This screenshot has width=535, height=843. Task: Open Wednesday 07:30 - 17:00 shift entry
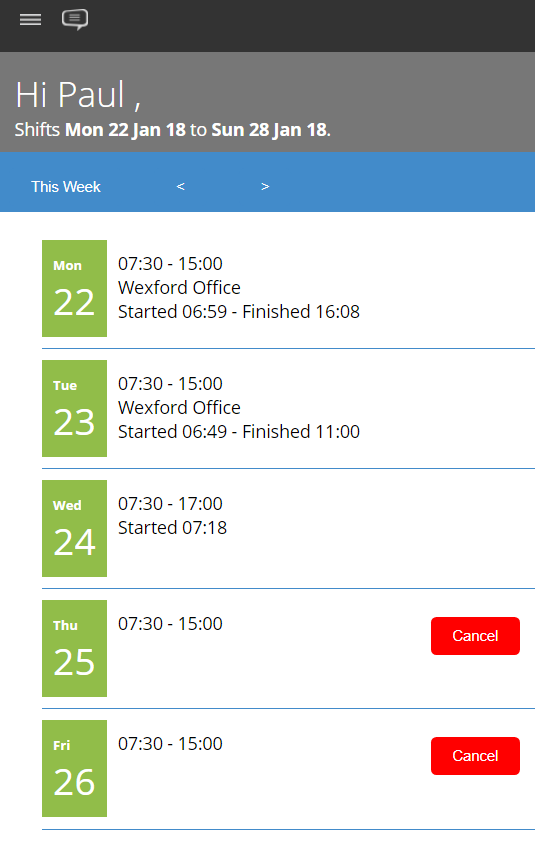click(x=288, y=528)
